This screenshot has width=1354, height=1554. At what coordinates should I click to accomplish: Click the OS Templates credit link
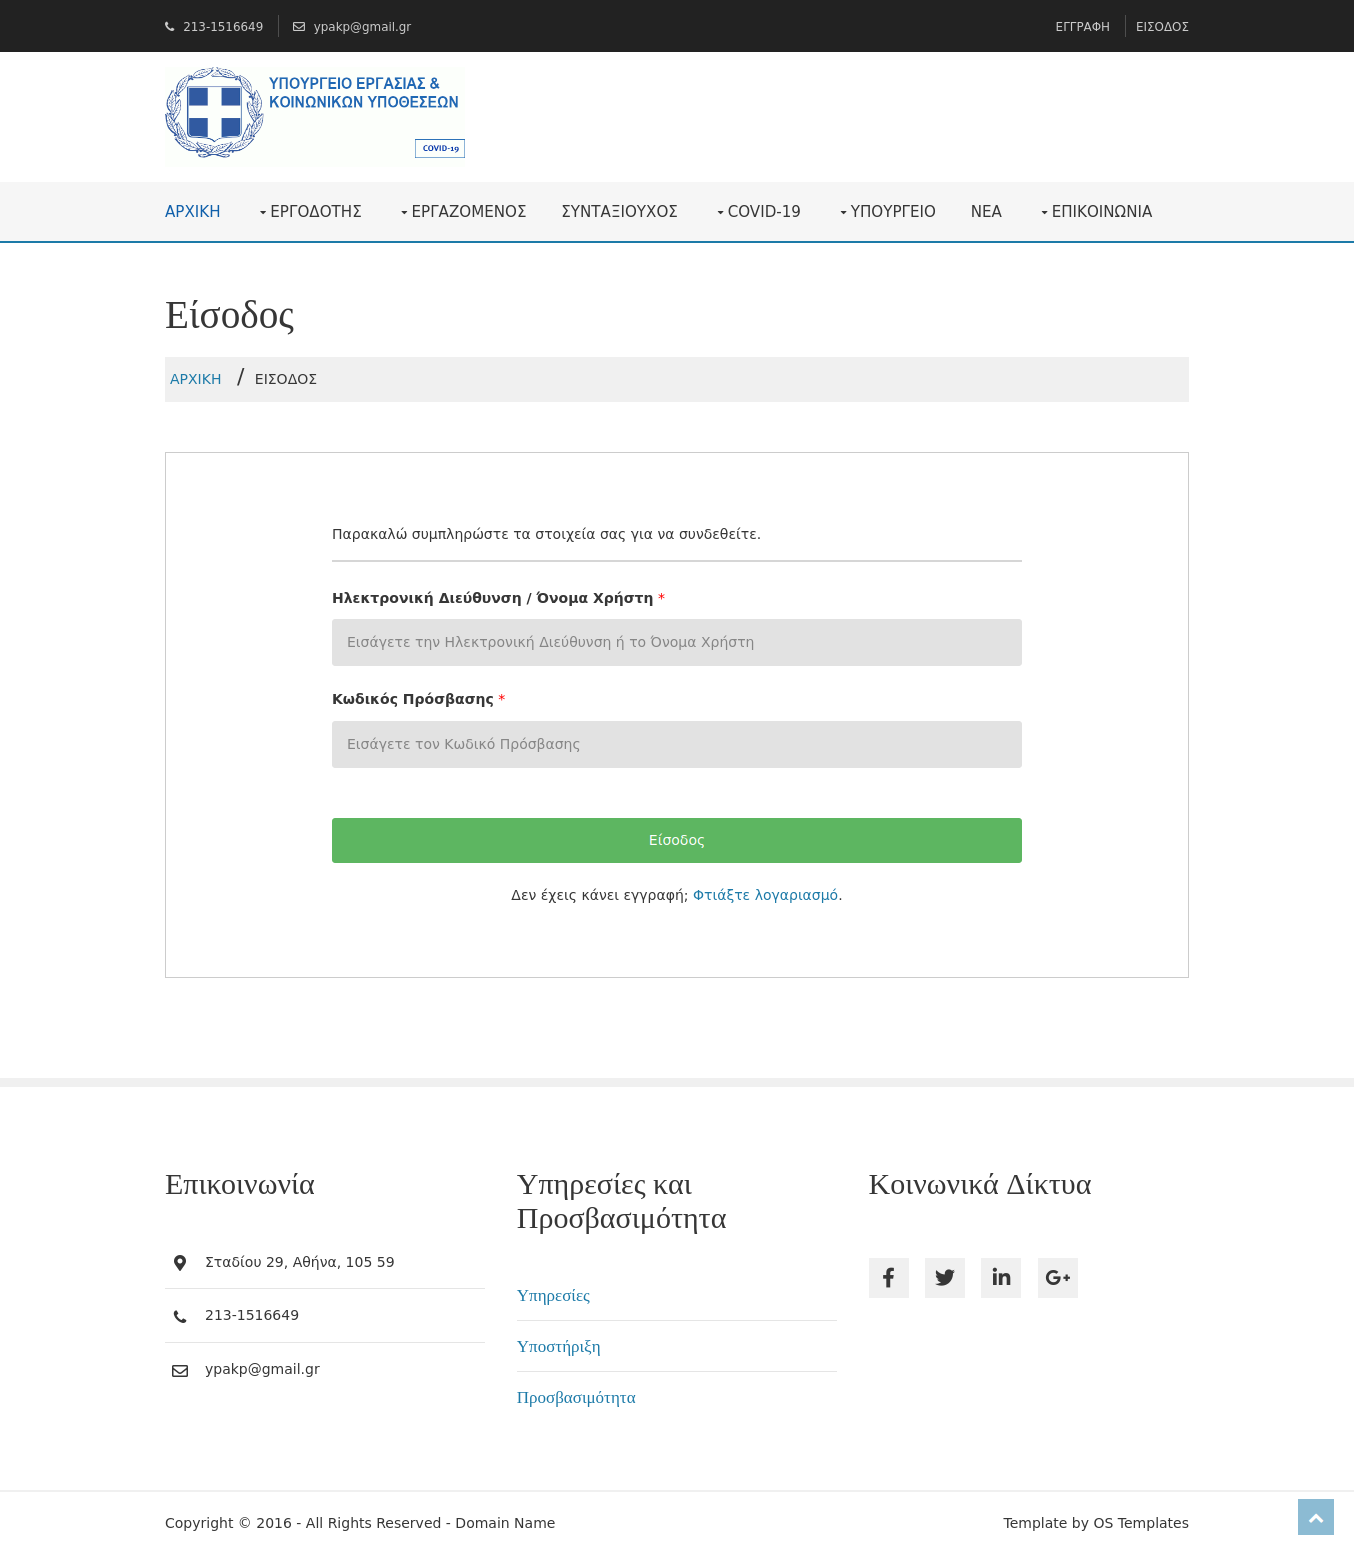(1141, 1523)
